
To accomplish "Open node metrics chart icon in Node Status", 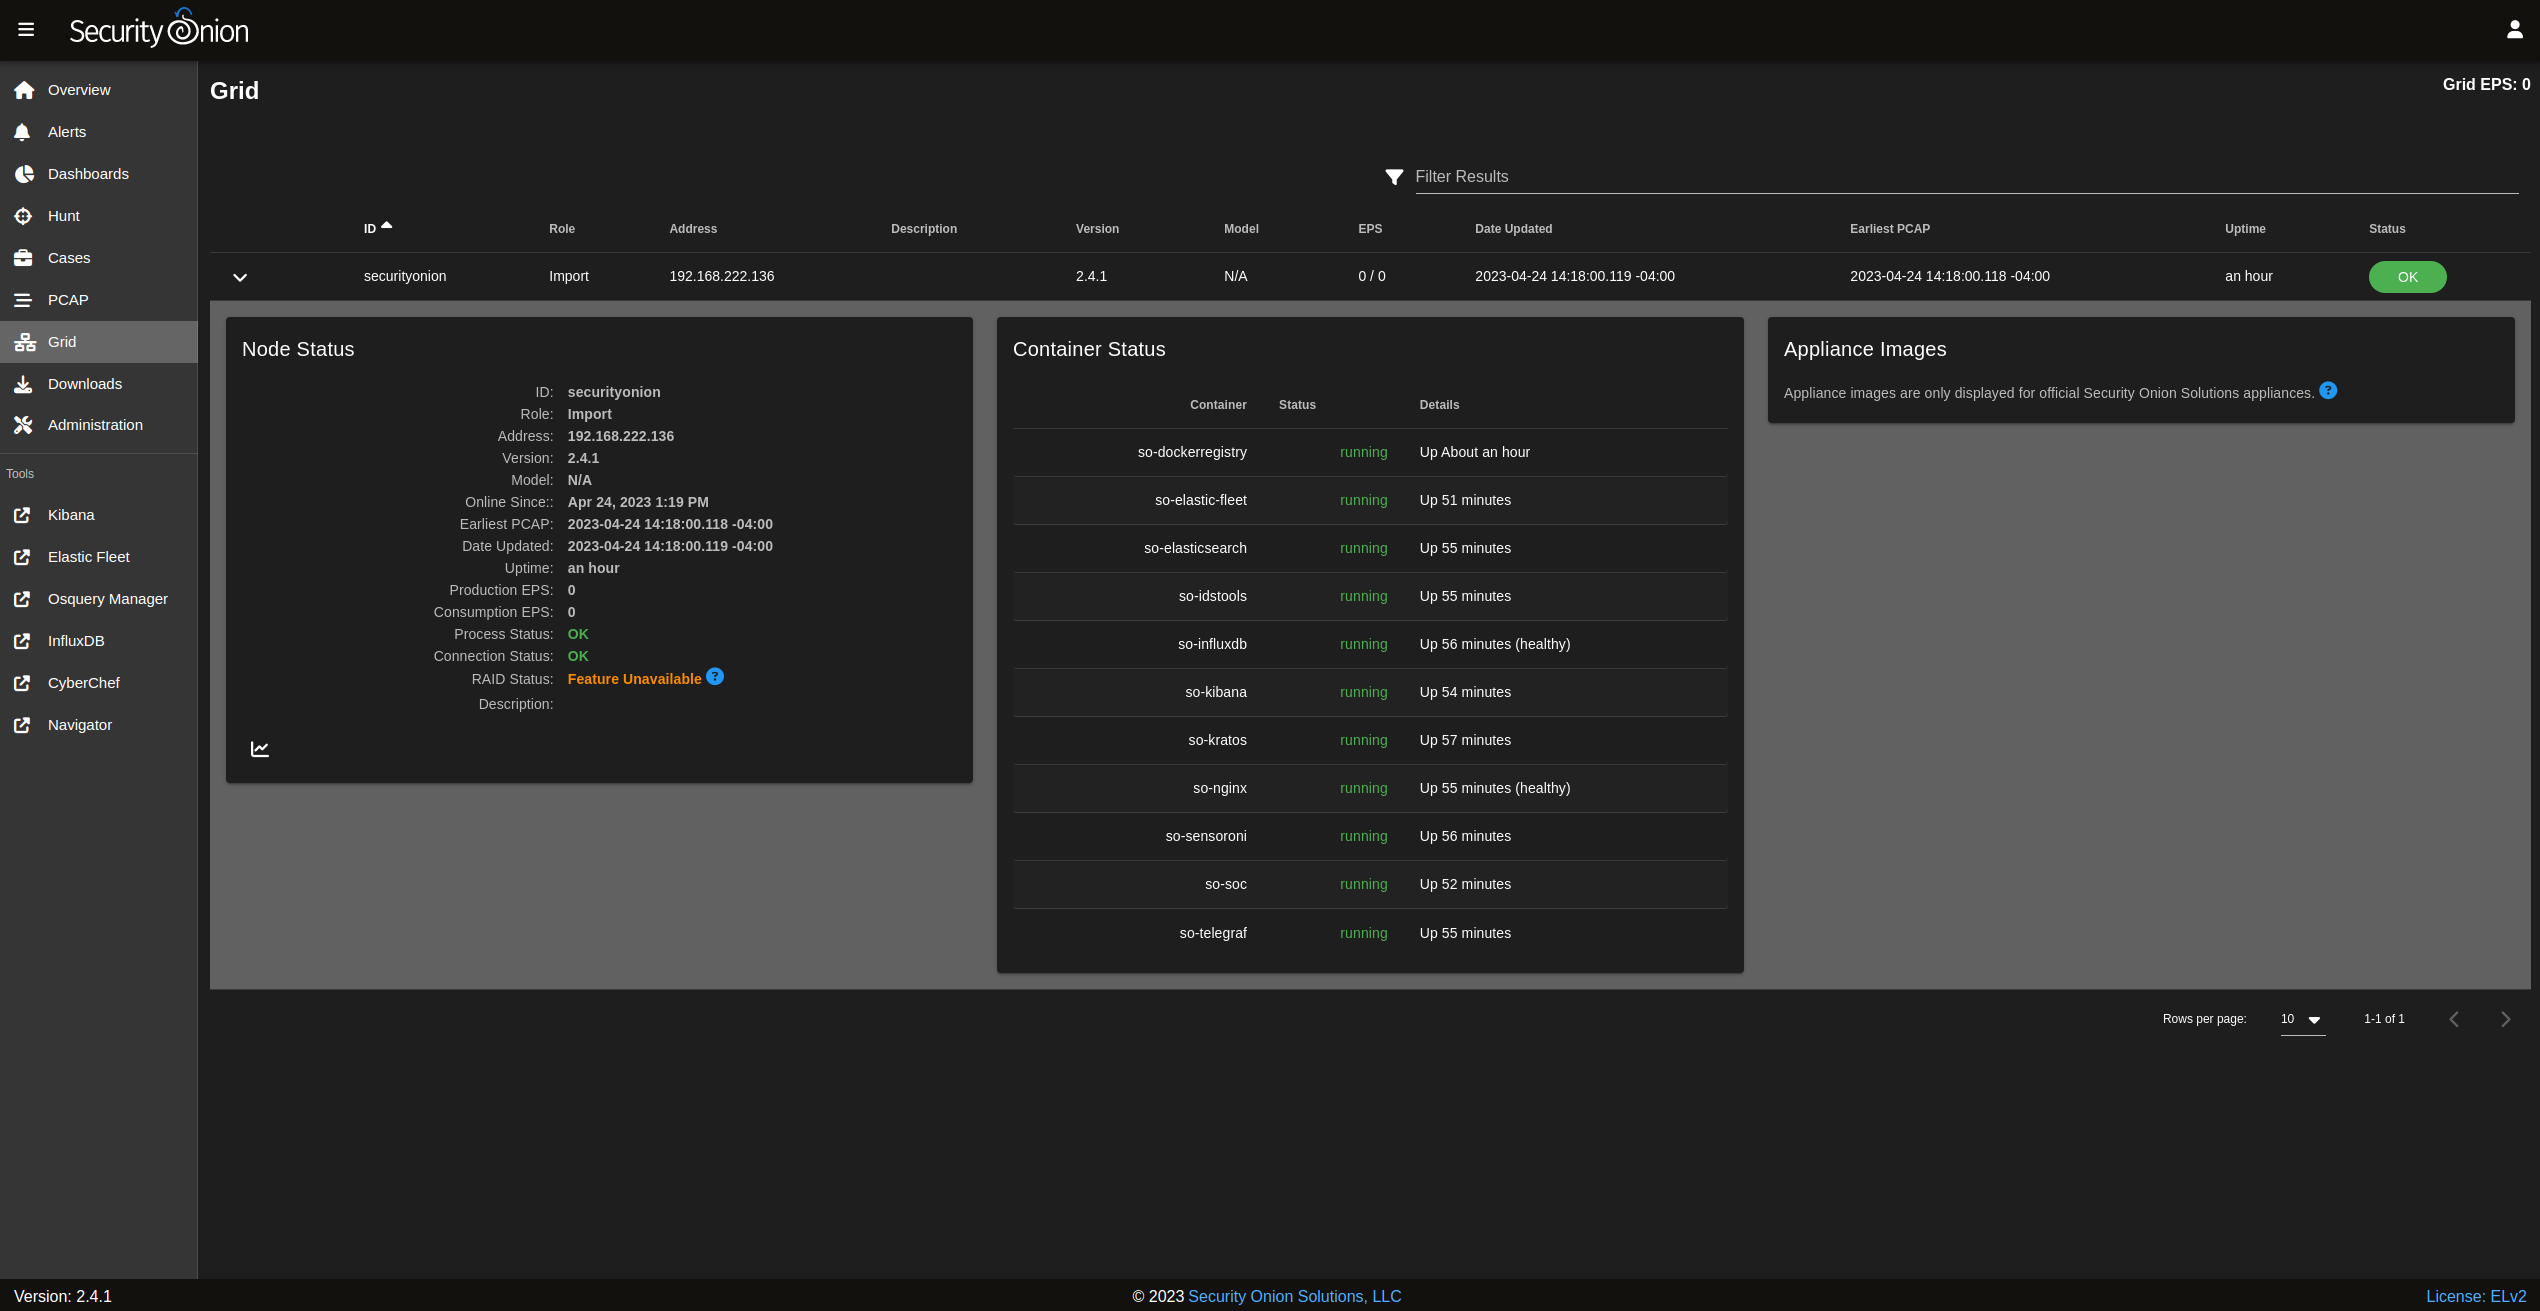I will point(260,749).
